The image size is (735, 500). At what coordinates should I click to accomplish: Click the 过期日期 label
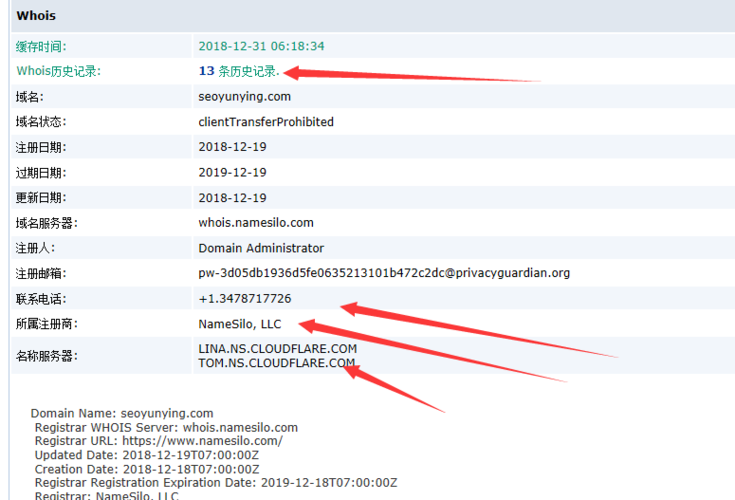(x=41, y=173)
